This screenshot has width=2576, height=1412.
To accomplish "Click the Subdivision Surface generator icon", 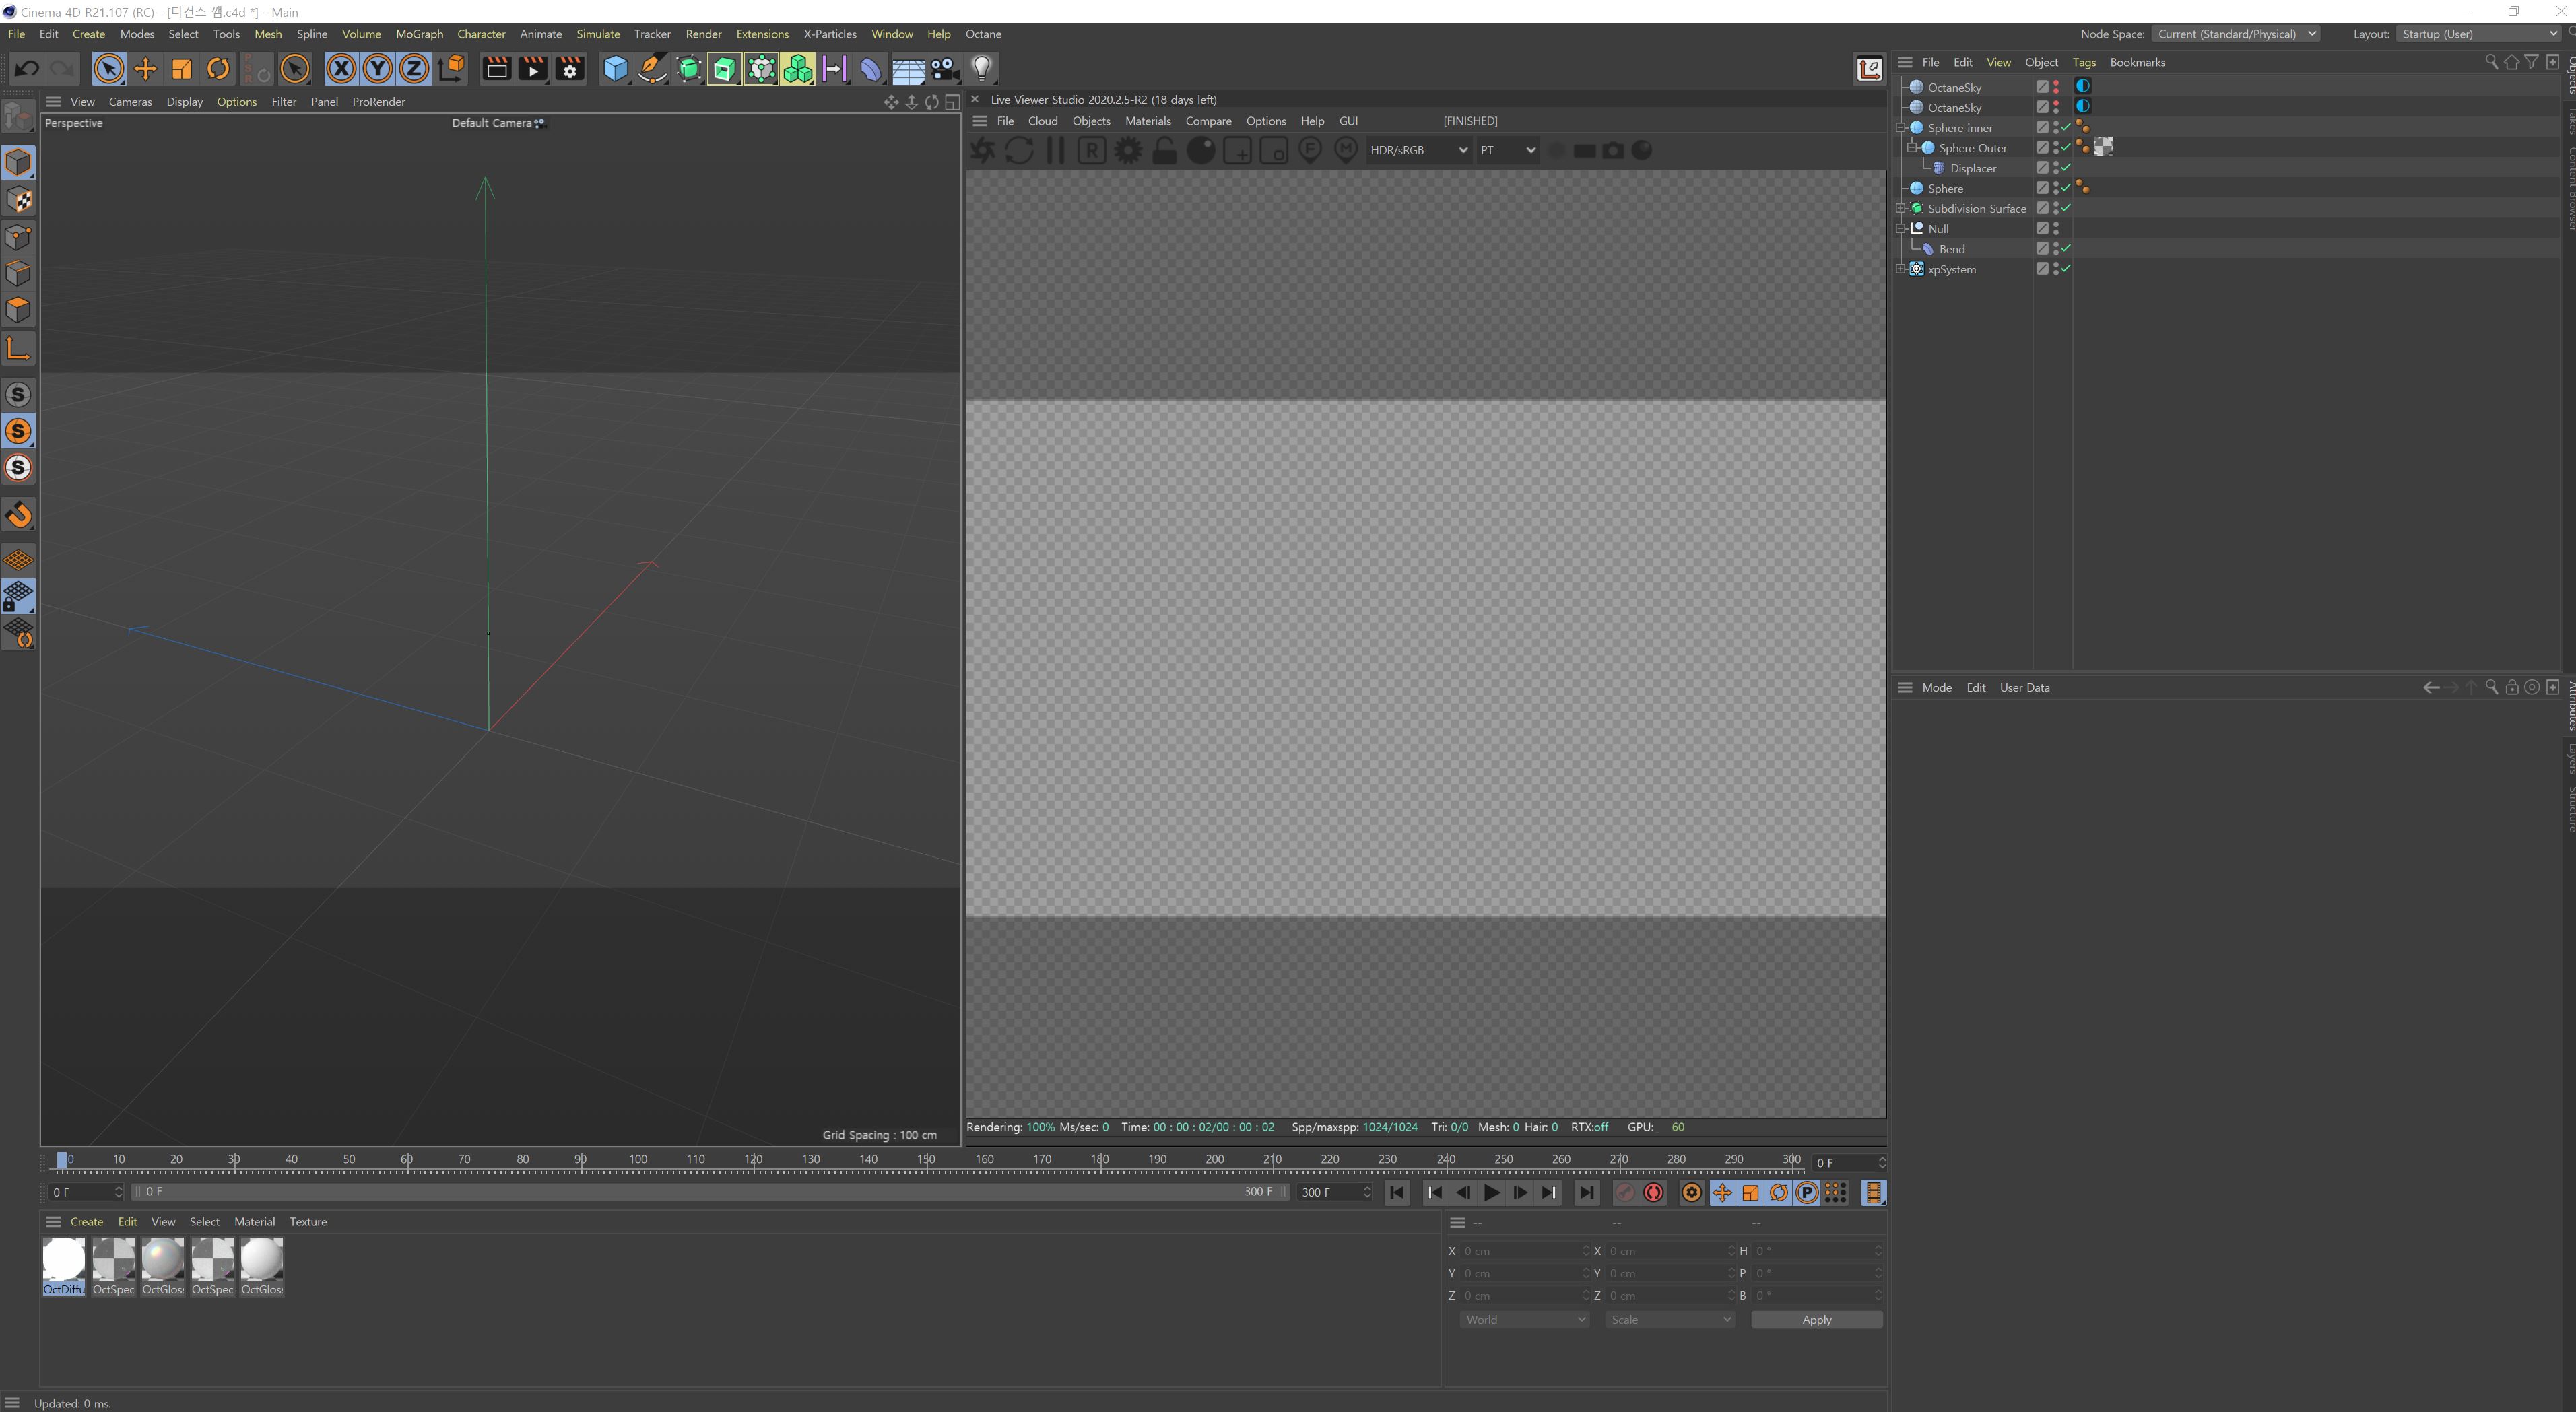I will (688, 68).
